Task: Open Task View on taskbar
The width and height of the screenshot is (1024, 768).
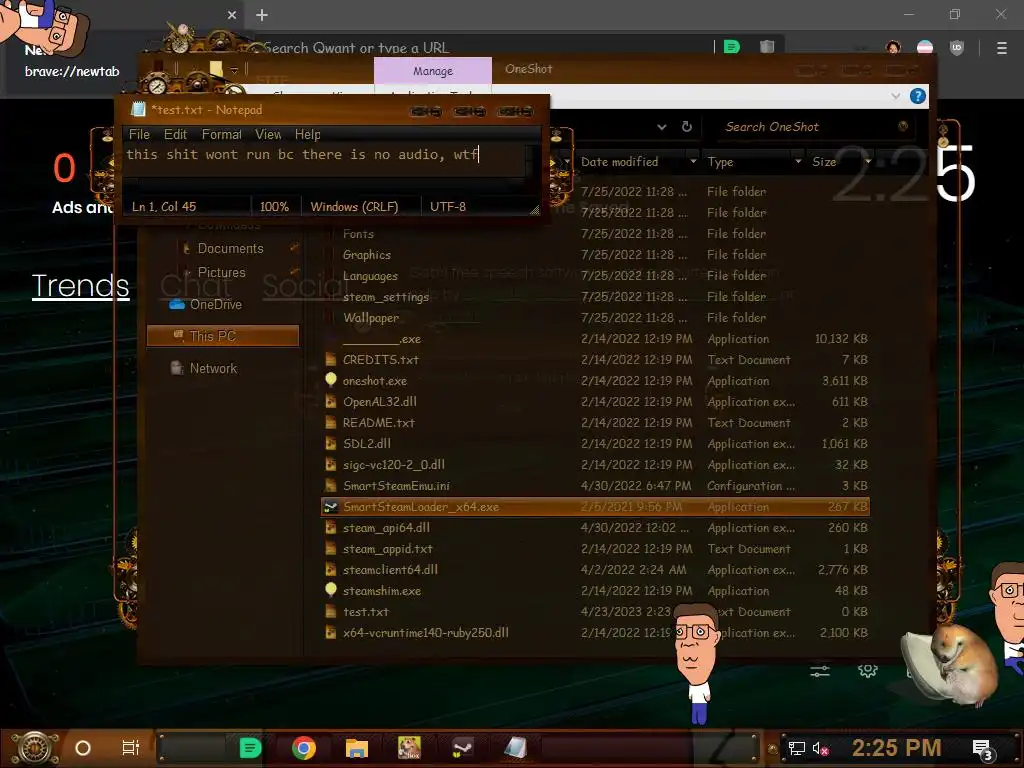Action: (131, 748)
